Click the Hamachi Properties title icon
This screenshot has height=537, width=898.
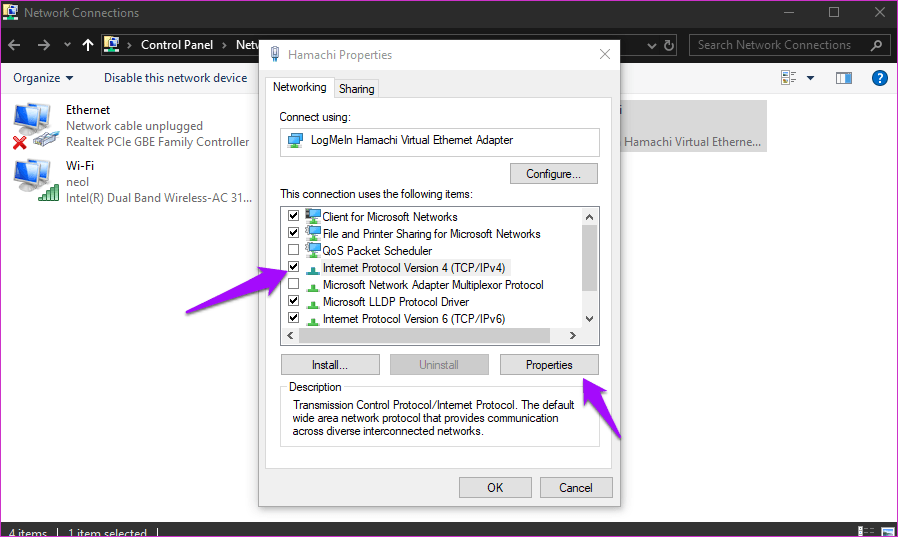coord(275,54)
